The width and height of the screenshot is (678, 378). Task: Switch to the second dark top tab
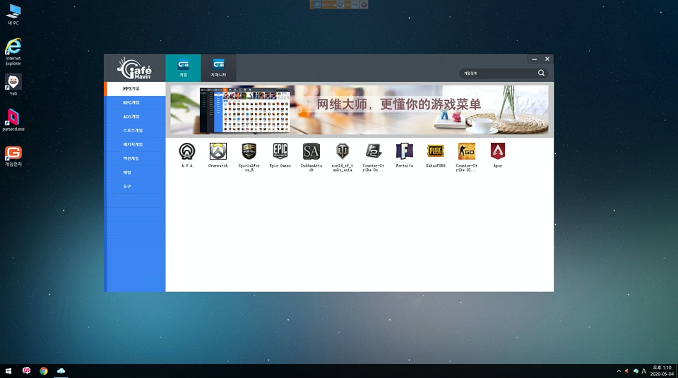click(x=218, y=68)
